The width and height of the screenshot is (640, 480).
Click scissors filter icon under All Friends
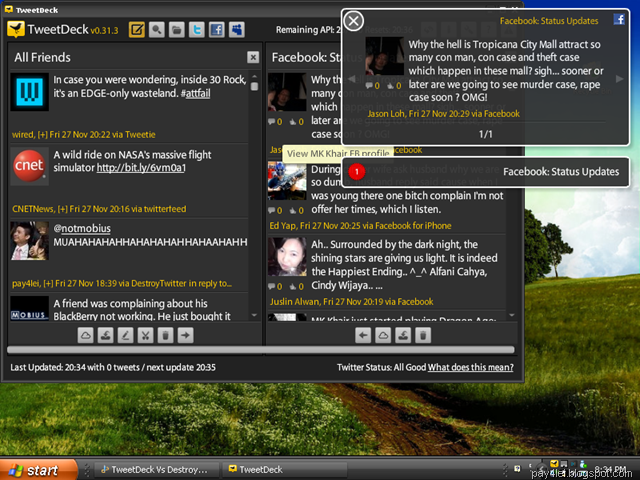pos(146,336)
